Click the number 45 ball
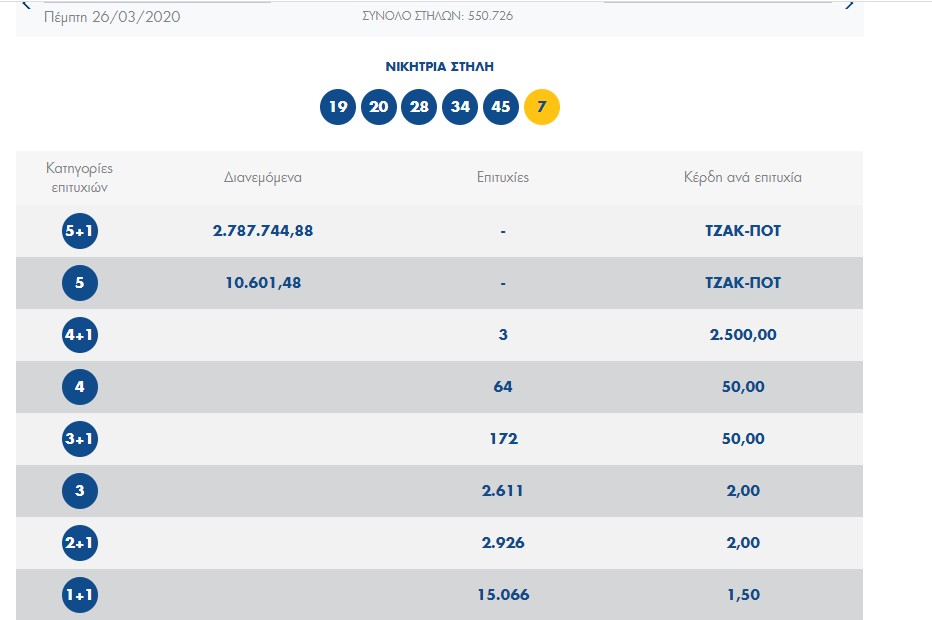The width and height of the screenshot is (932, 620). click(501, 107)
